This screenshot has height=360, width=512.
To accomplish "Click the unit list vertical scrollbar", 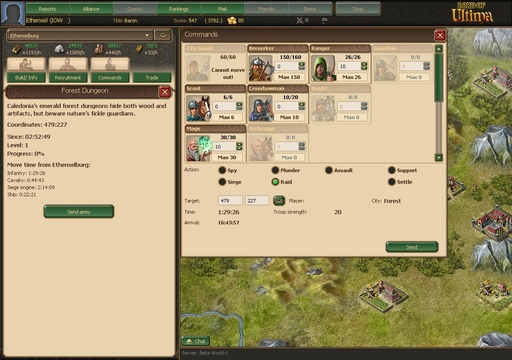I will click(x=439, y=103).
